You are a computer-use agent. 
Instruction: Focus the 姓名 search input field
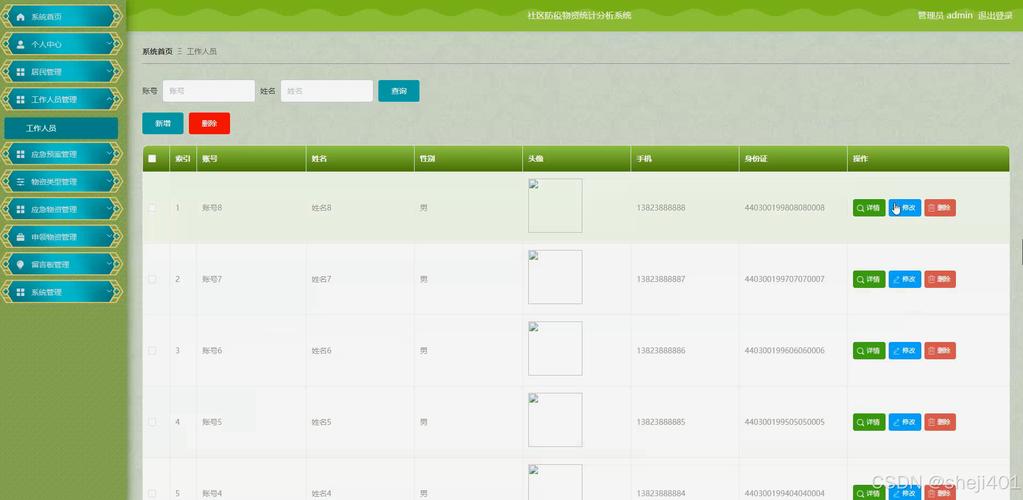pyautogui.click(x=327, y=91)
